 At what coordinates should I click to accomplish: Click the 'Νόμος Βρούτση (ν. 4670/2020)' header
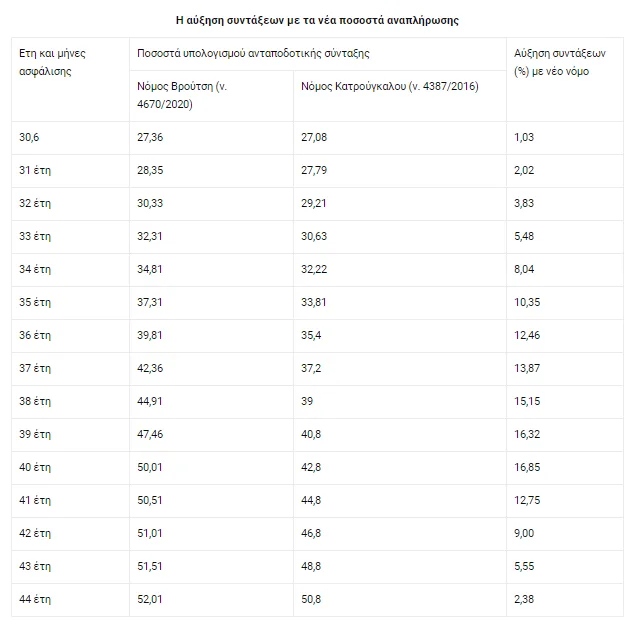182,95
